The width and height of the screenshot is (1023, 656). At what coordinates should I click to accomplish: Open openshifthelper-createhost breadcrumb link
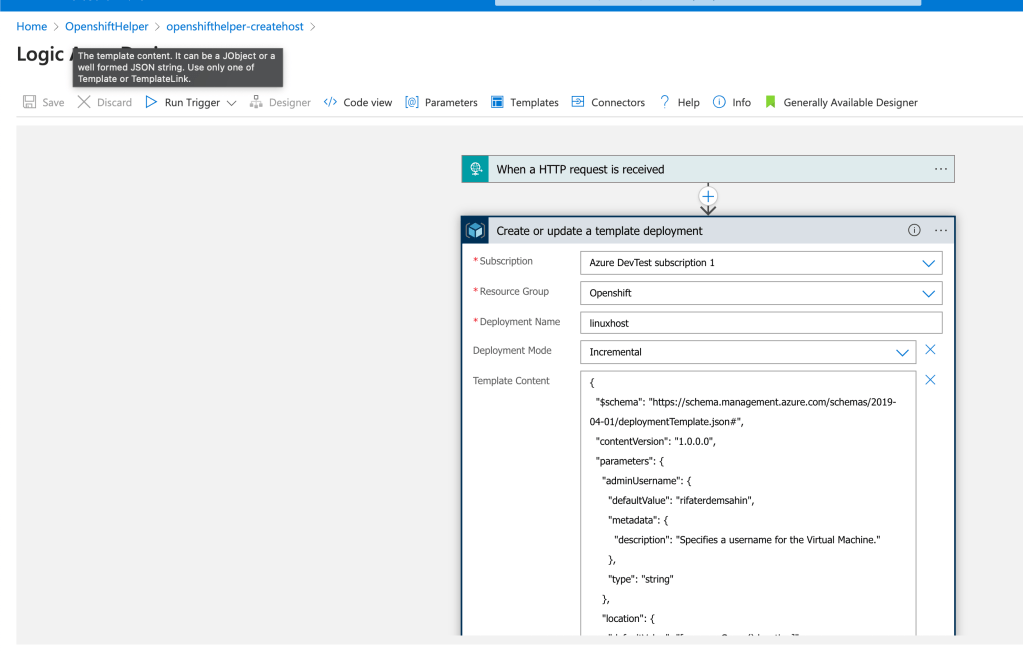(x=235, y=27)
